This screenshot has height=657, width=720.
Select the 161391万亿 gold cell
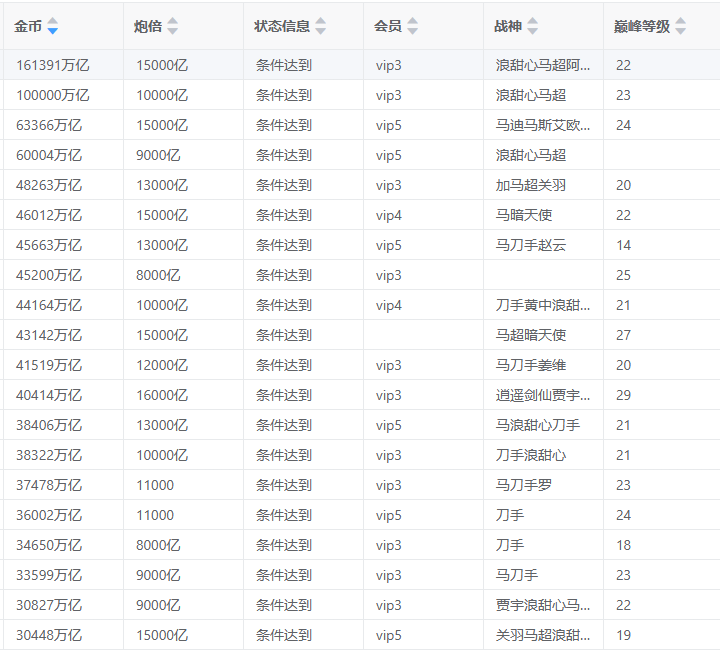coord(53,65)
